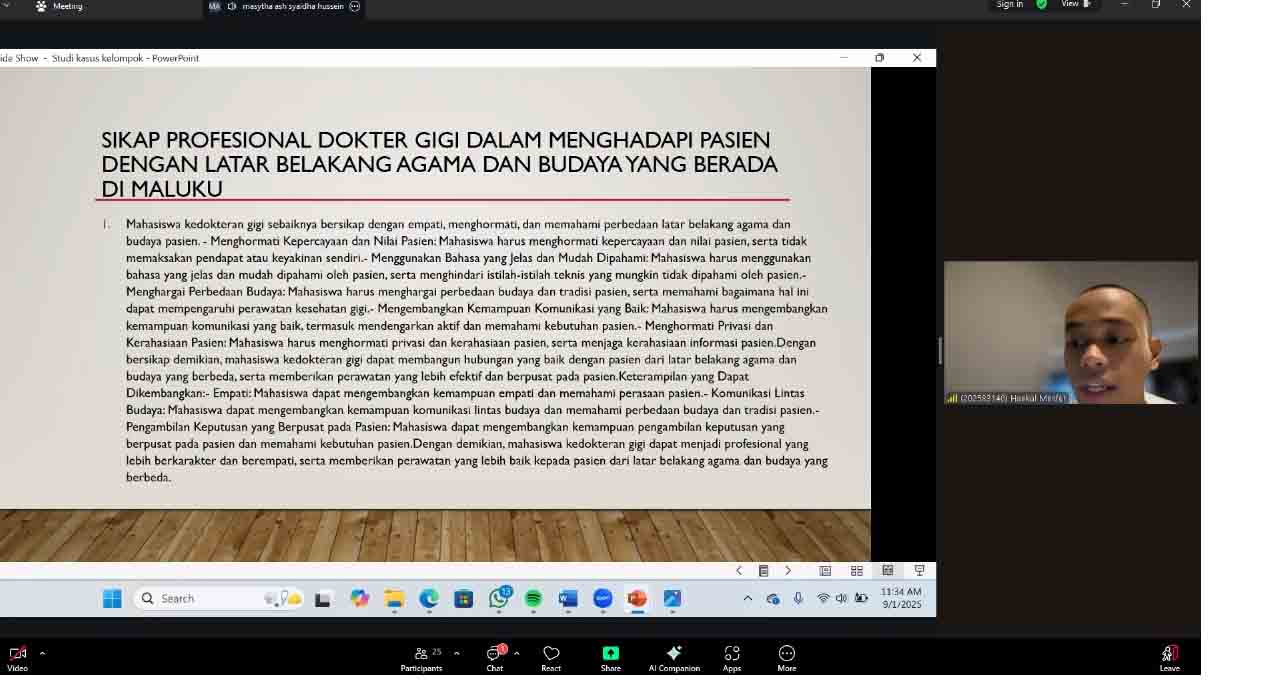The height and width of the screenshot is (685, 1280).
Task: Open the View menu at top right
Action: (x=1075, y=5)
